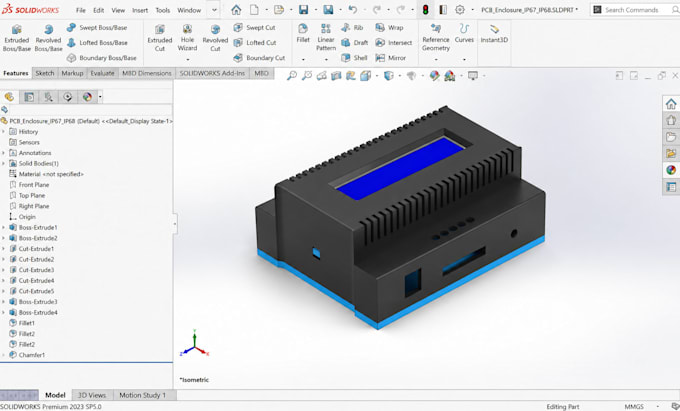The width and height of the screenshot is (680, 411).
Task: Select the Extruded Cut tool
Action: pyautogui.click(x=160, y=39)
